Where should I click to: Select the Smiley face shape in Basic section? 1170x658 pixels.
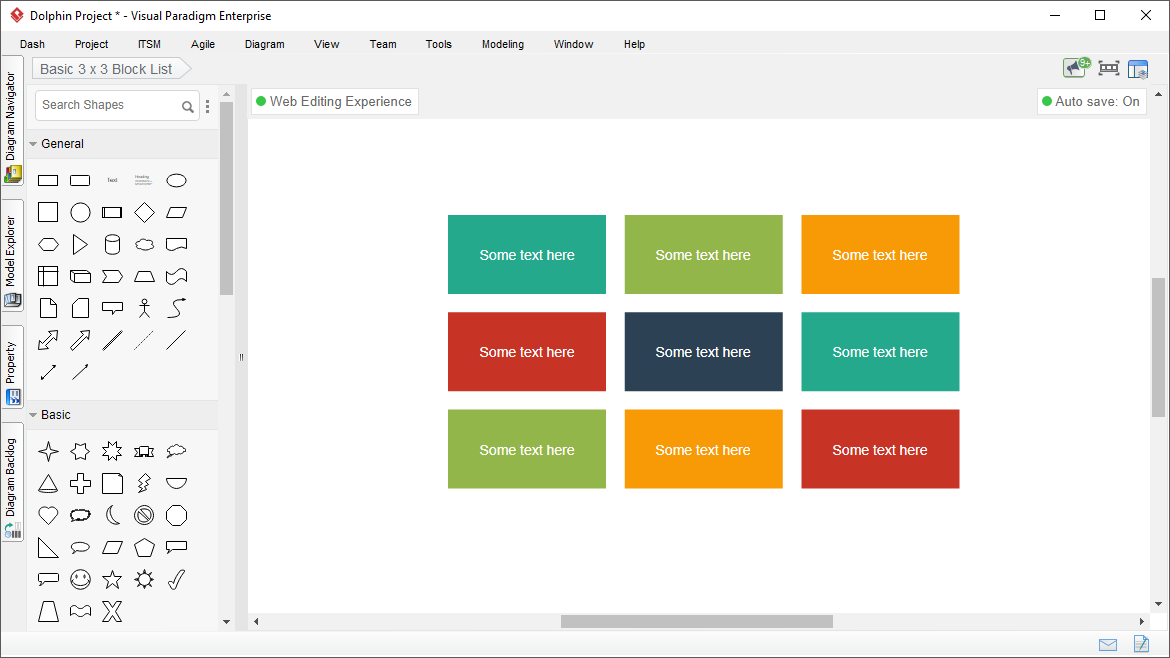click(x=80, y=579)
